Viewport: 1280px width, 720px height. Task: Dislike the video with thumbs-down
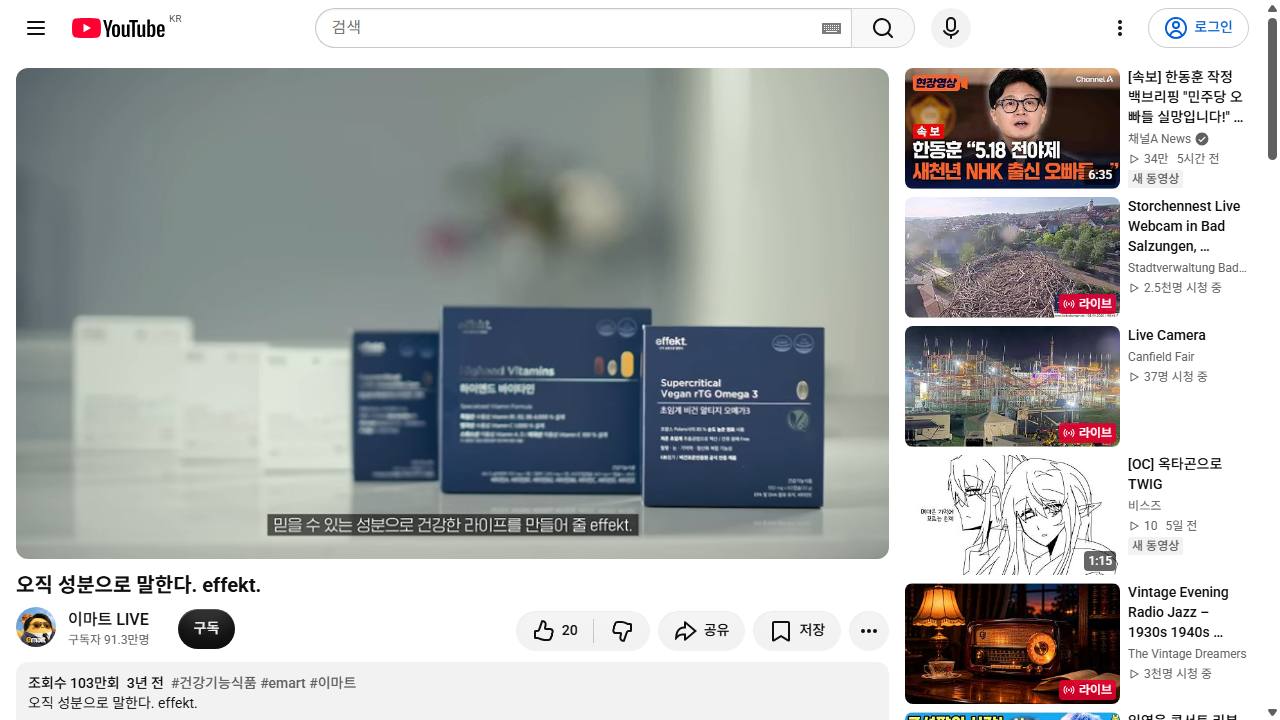pyautogui.click(x=622, y=630)
